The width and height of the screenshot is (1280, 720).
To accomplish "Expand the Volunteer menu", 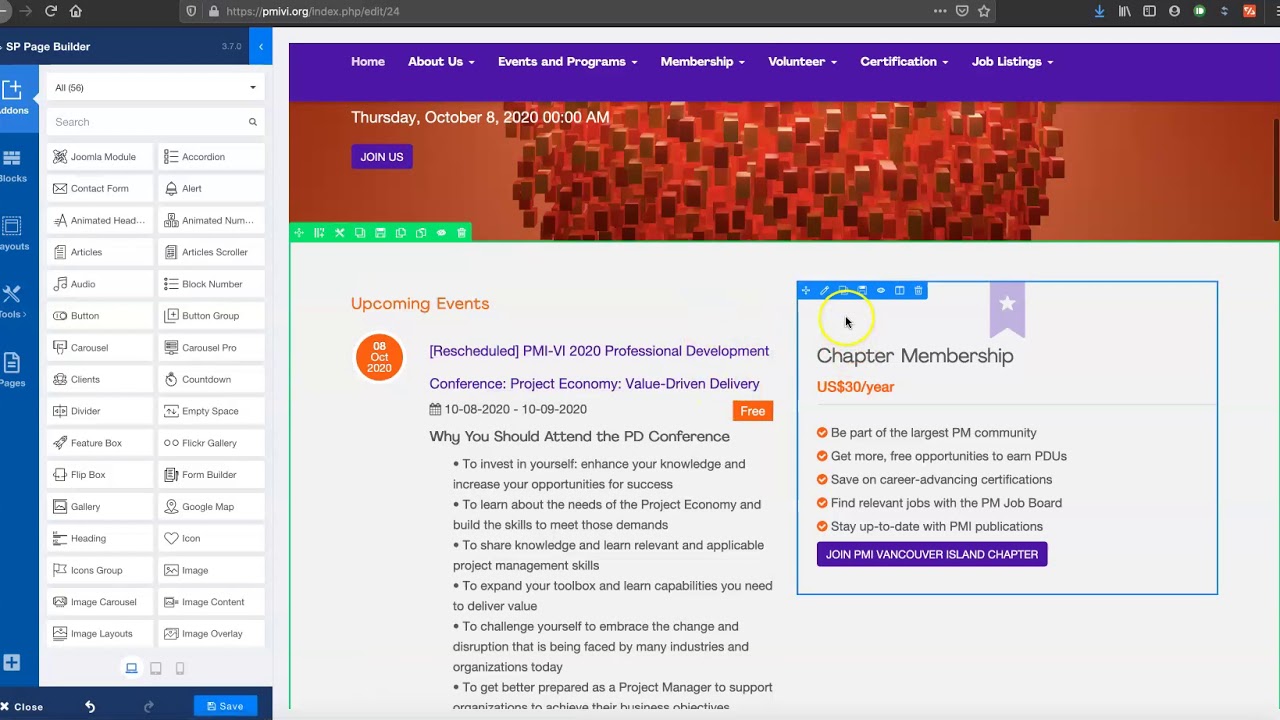I will click(802, 62).
